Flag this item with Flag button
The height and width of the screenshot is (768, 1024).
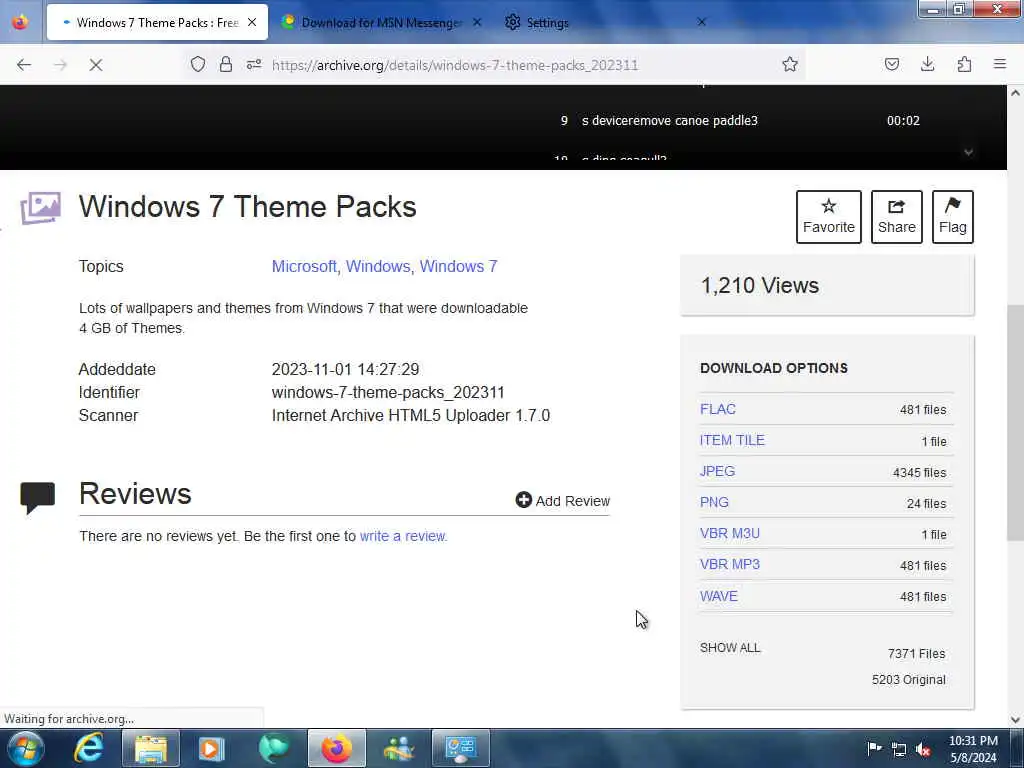click(953, 217)
